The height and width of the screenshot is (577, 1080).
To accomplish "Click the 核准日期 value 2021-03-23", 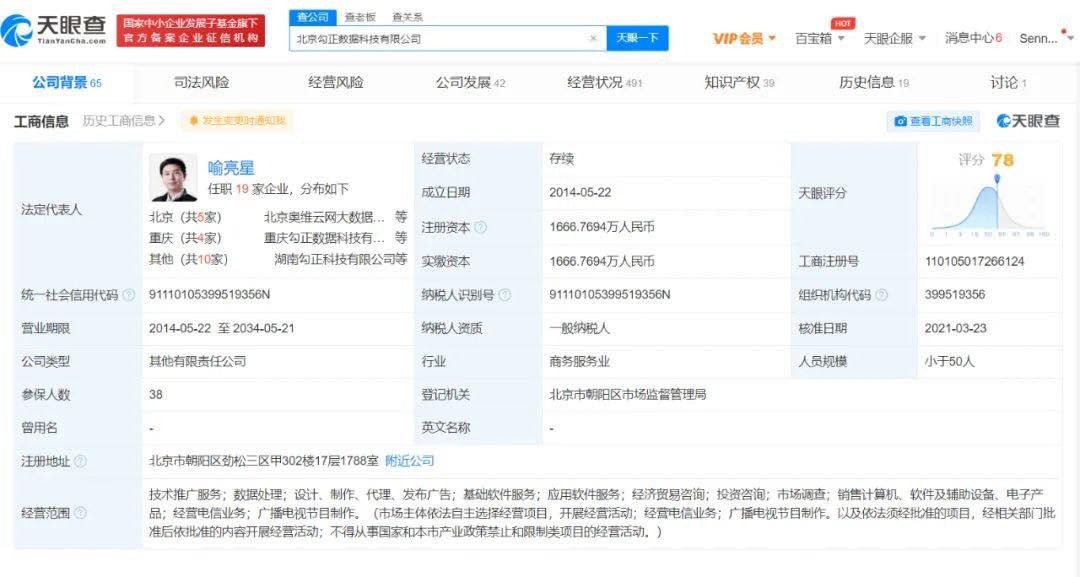I will [x=955, y=328].
